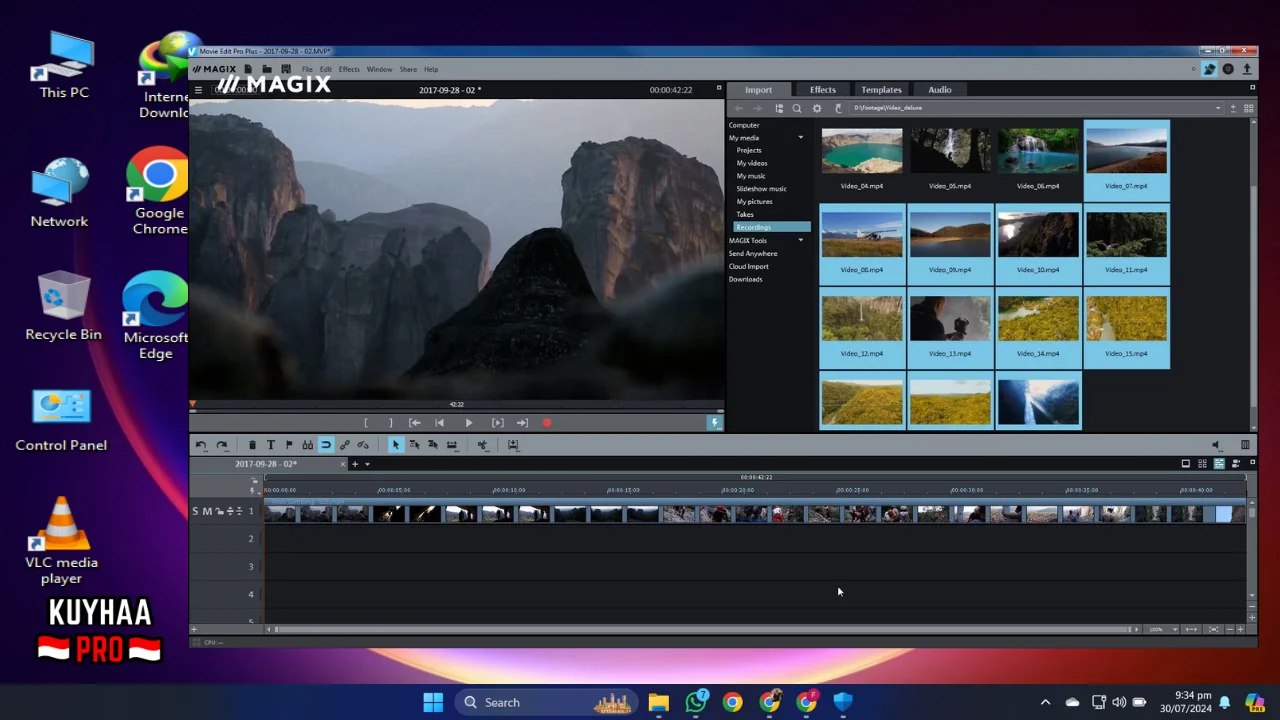Viewport: 1280px width, 720px height.
Task: Close the 2017-09-28 - 02 project tab
Action: coord(342,464)
